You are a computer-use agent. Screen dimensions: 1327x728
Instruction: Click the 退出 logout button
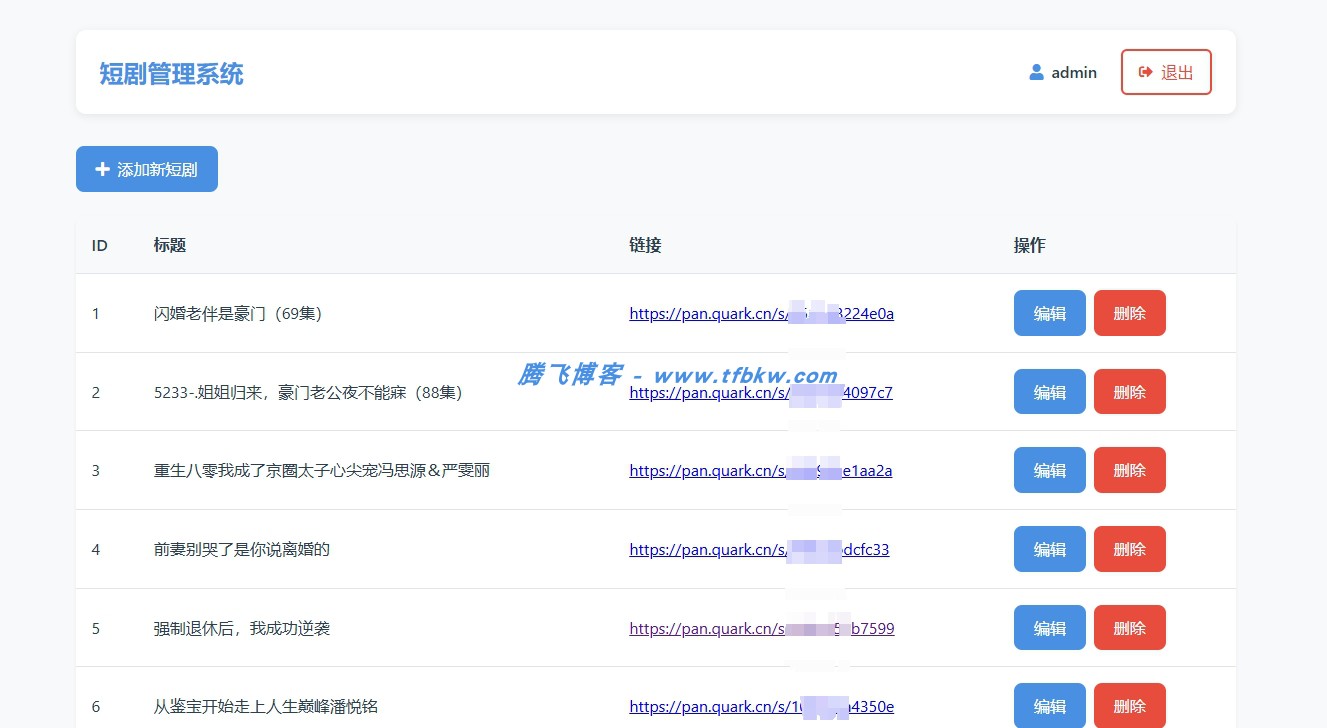pyautogui.click(x=1166, y=72)
